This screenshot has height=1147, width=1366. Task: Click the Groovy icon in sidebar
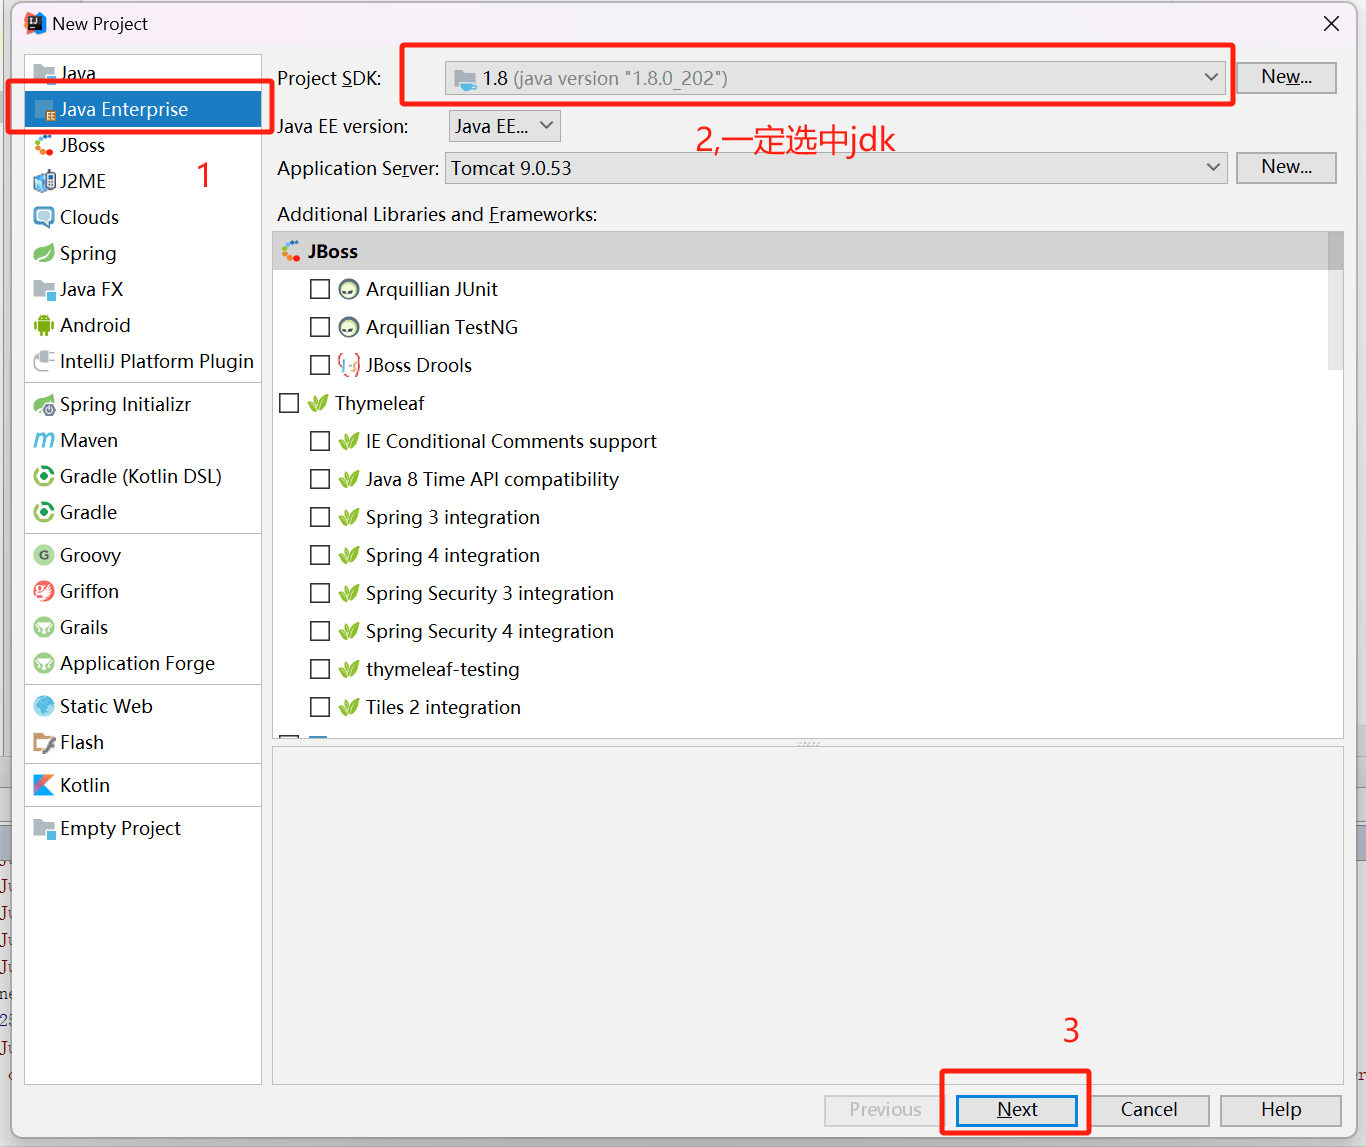click(x=44, y=556)
